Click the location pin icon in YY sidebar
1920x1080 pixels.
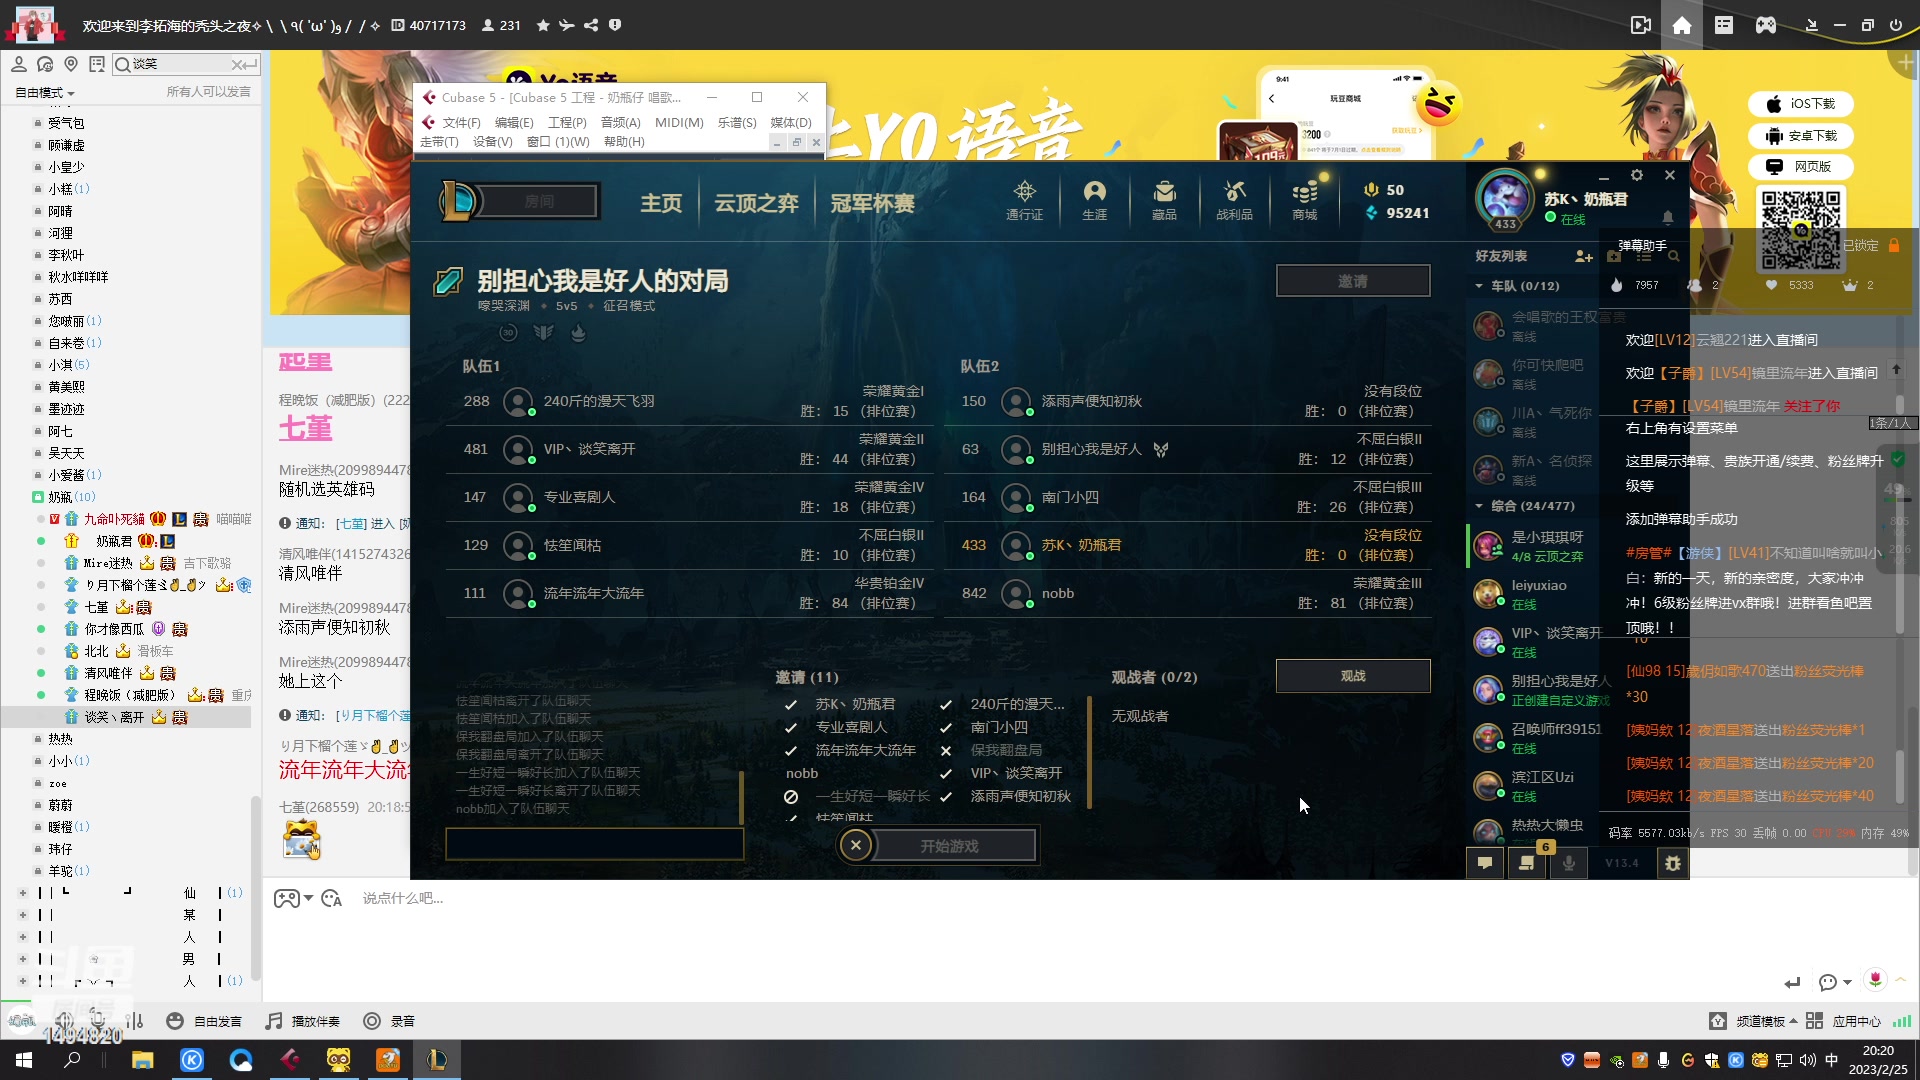pyautogui.click(x=71, y=64)
